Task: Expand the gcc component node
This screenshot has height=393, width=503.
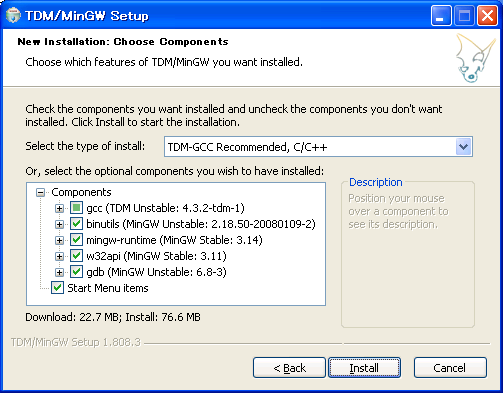Action: (59, 208)
